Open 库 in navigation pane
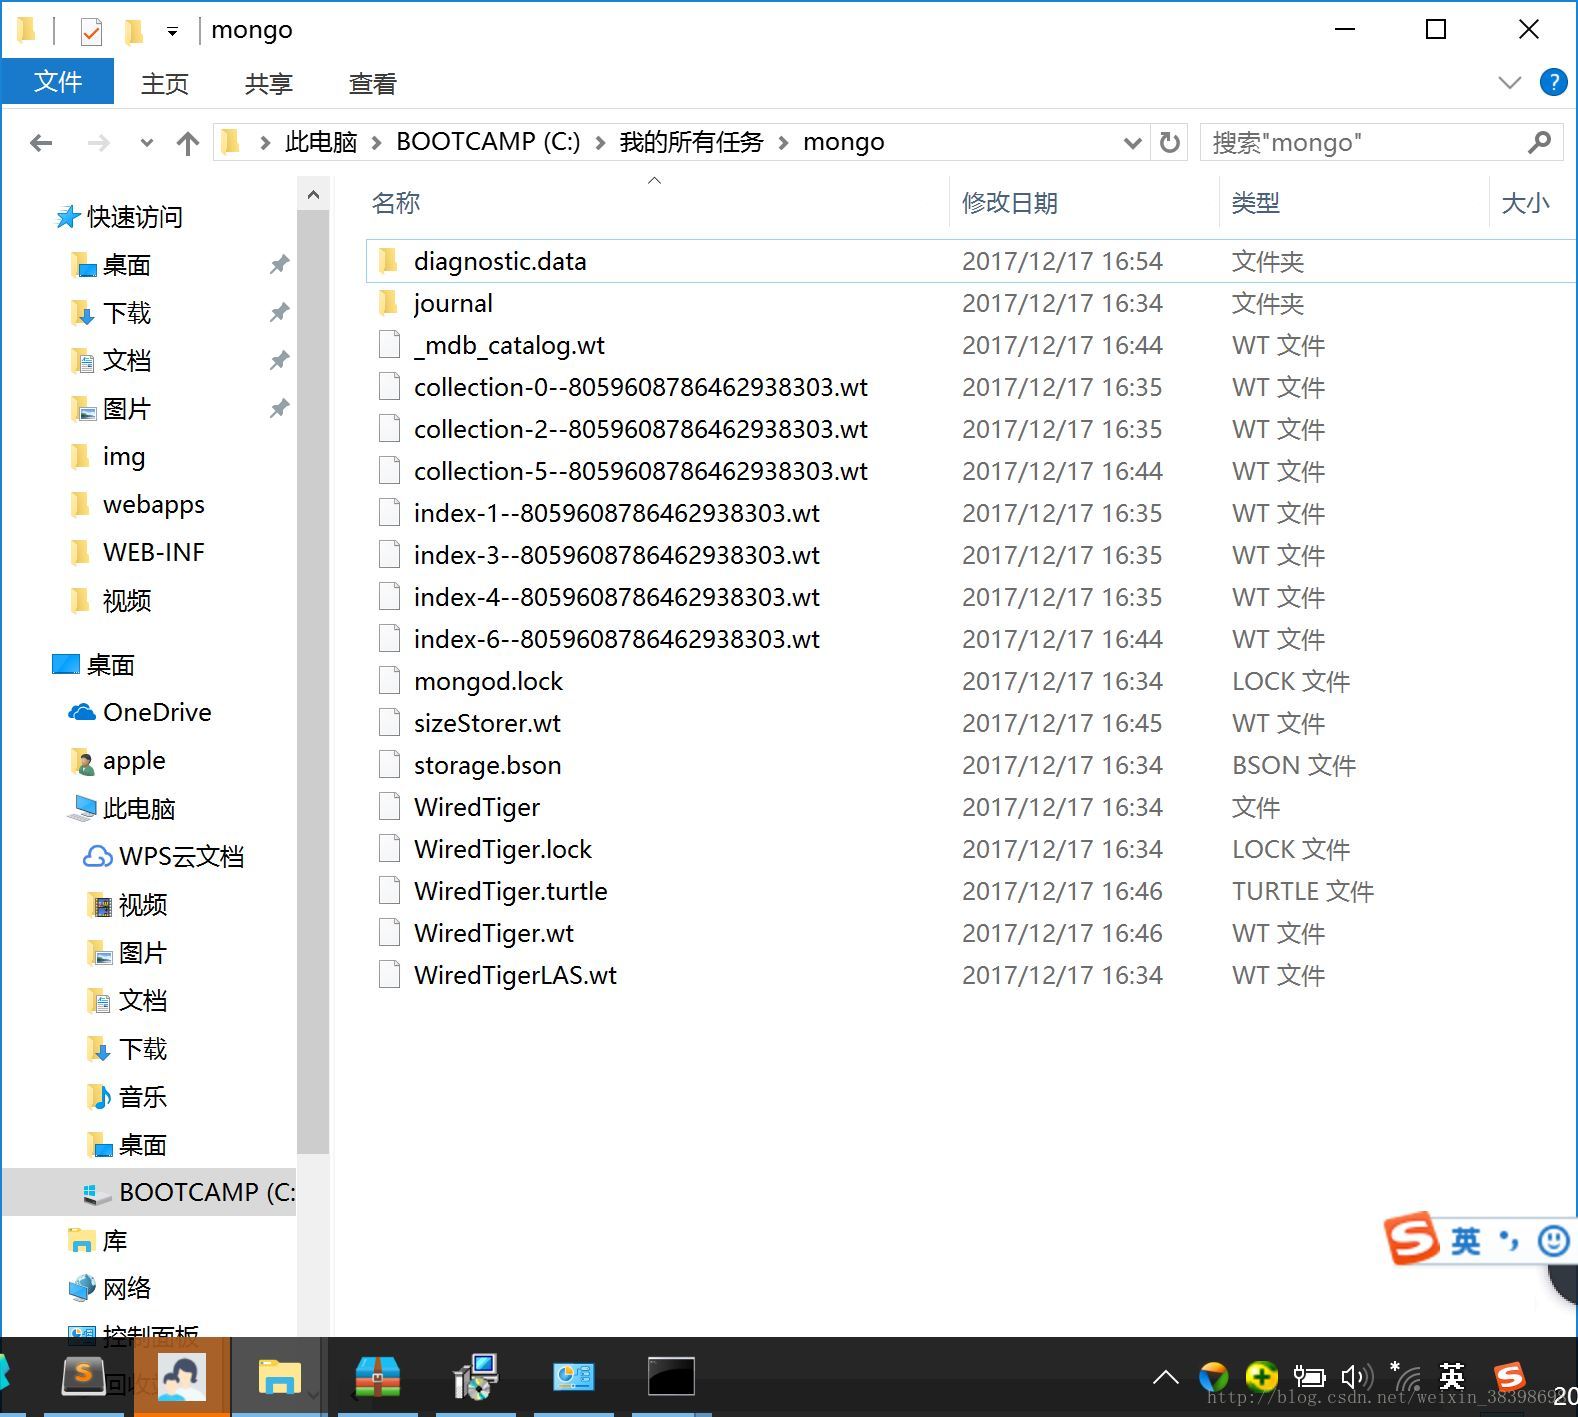The height and width of the screenshot is (1417, 1578). [x=114, y=1241]
